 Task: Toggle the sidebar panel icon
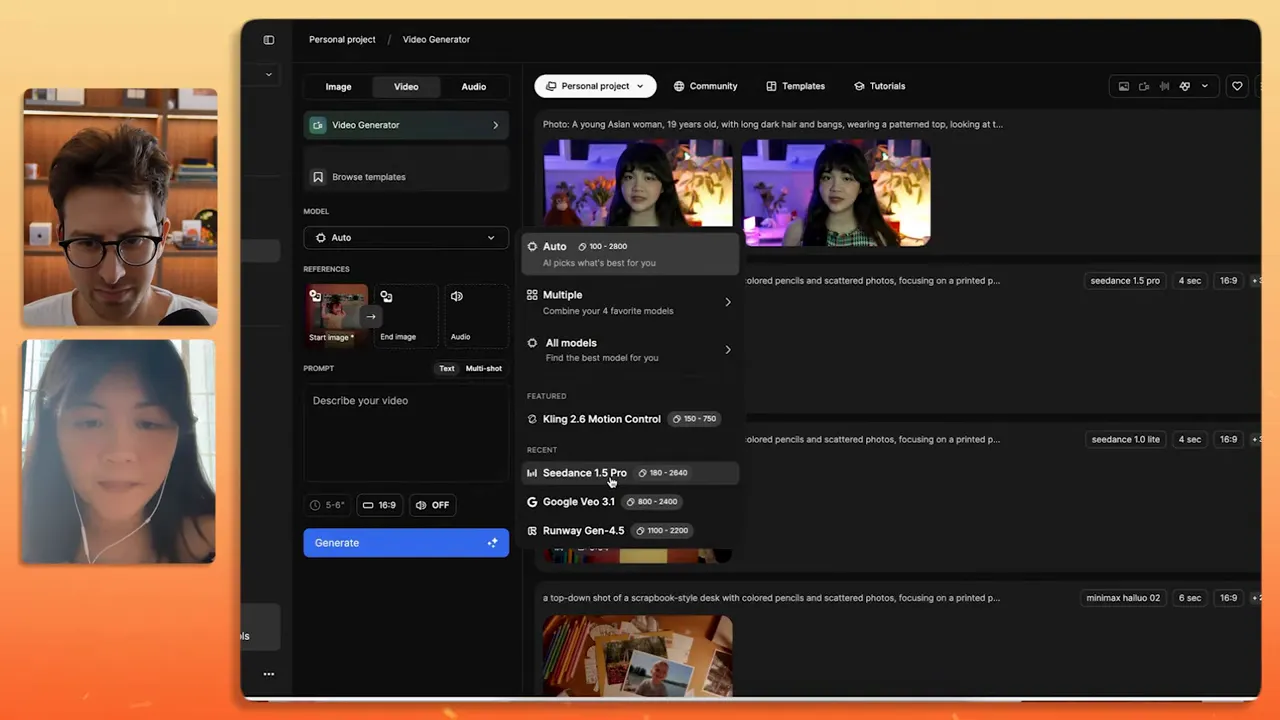268,40
